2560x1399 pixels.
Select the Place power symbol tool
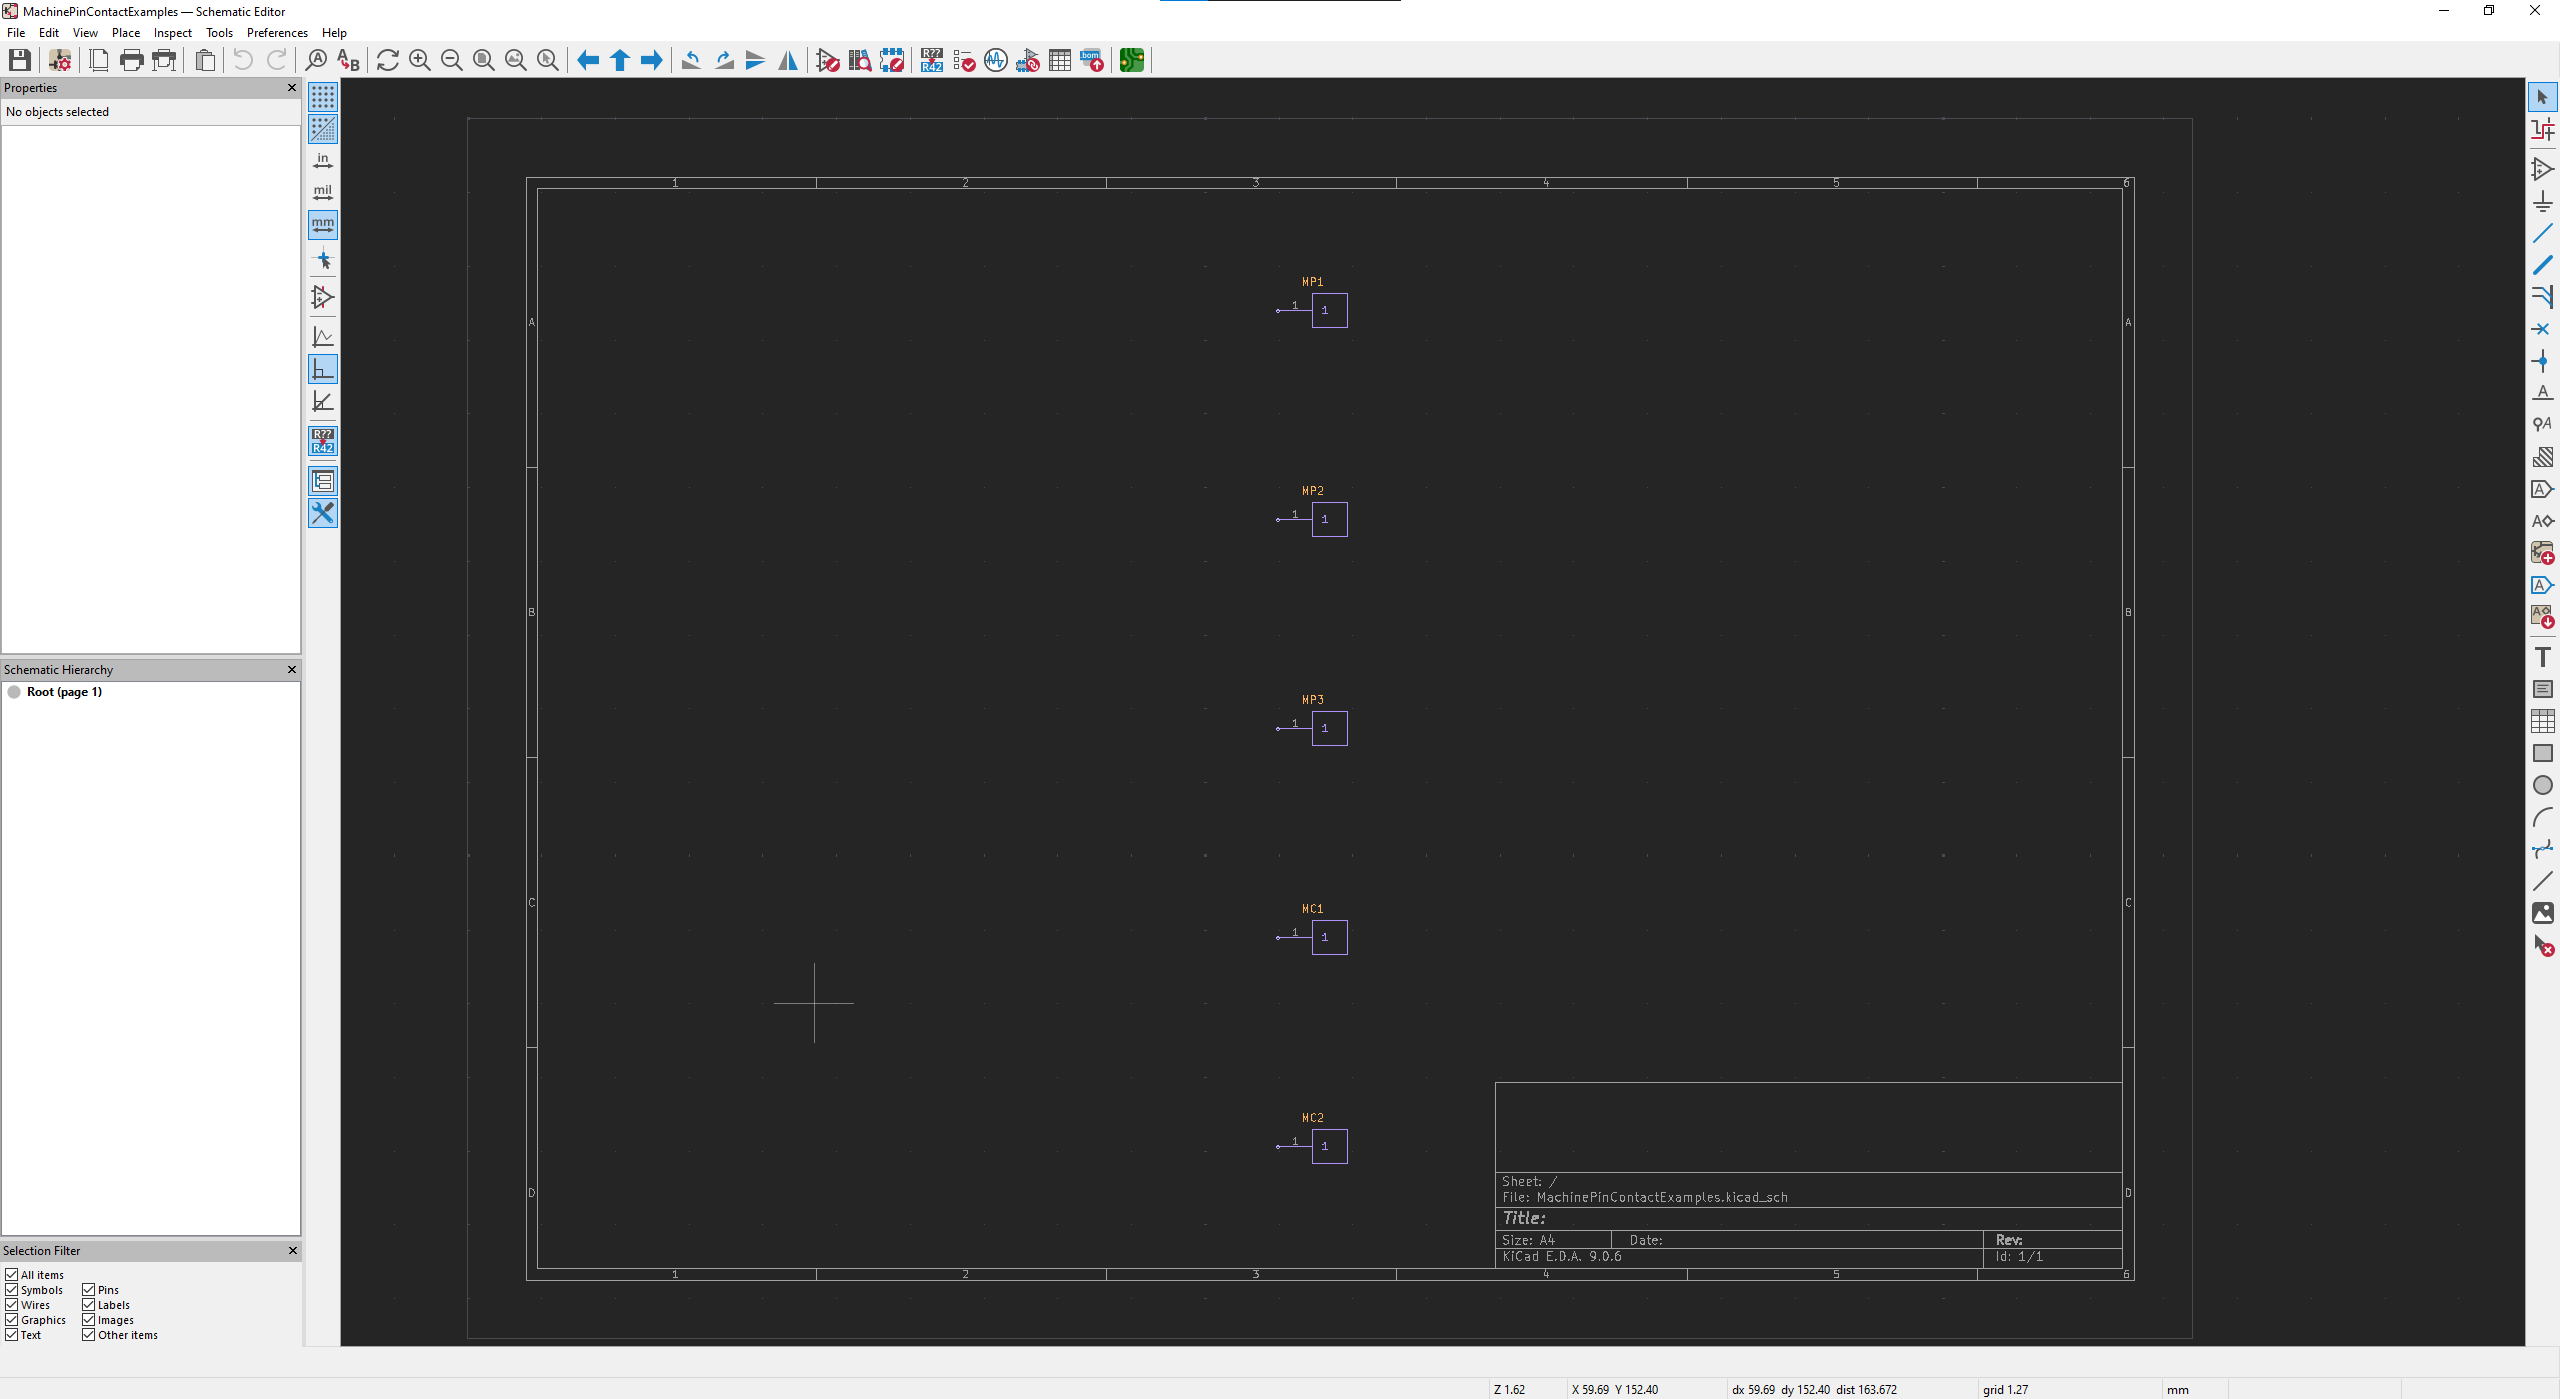(x=2542, y=201)
